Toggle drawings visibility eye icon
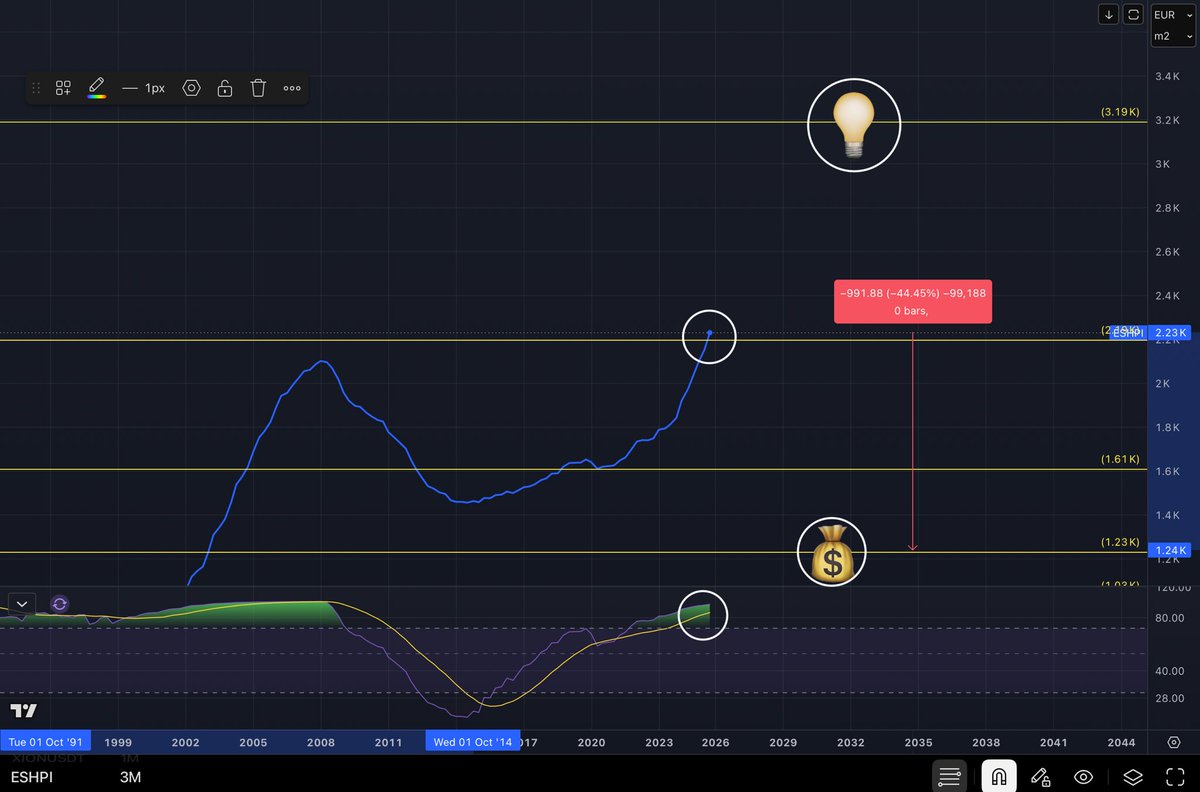 [x=1083, y=776]
